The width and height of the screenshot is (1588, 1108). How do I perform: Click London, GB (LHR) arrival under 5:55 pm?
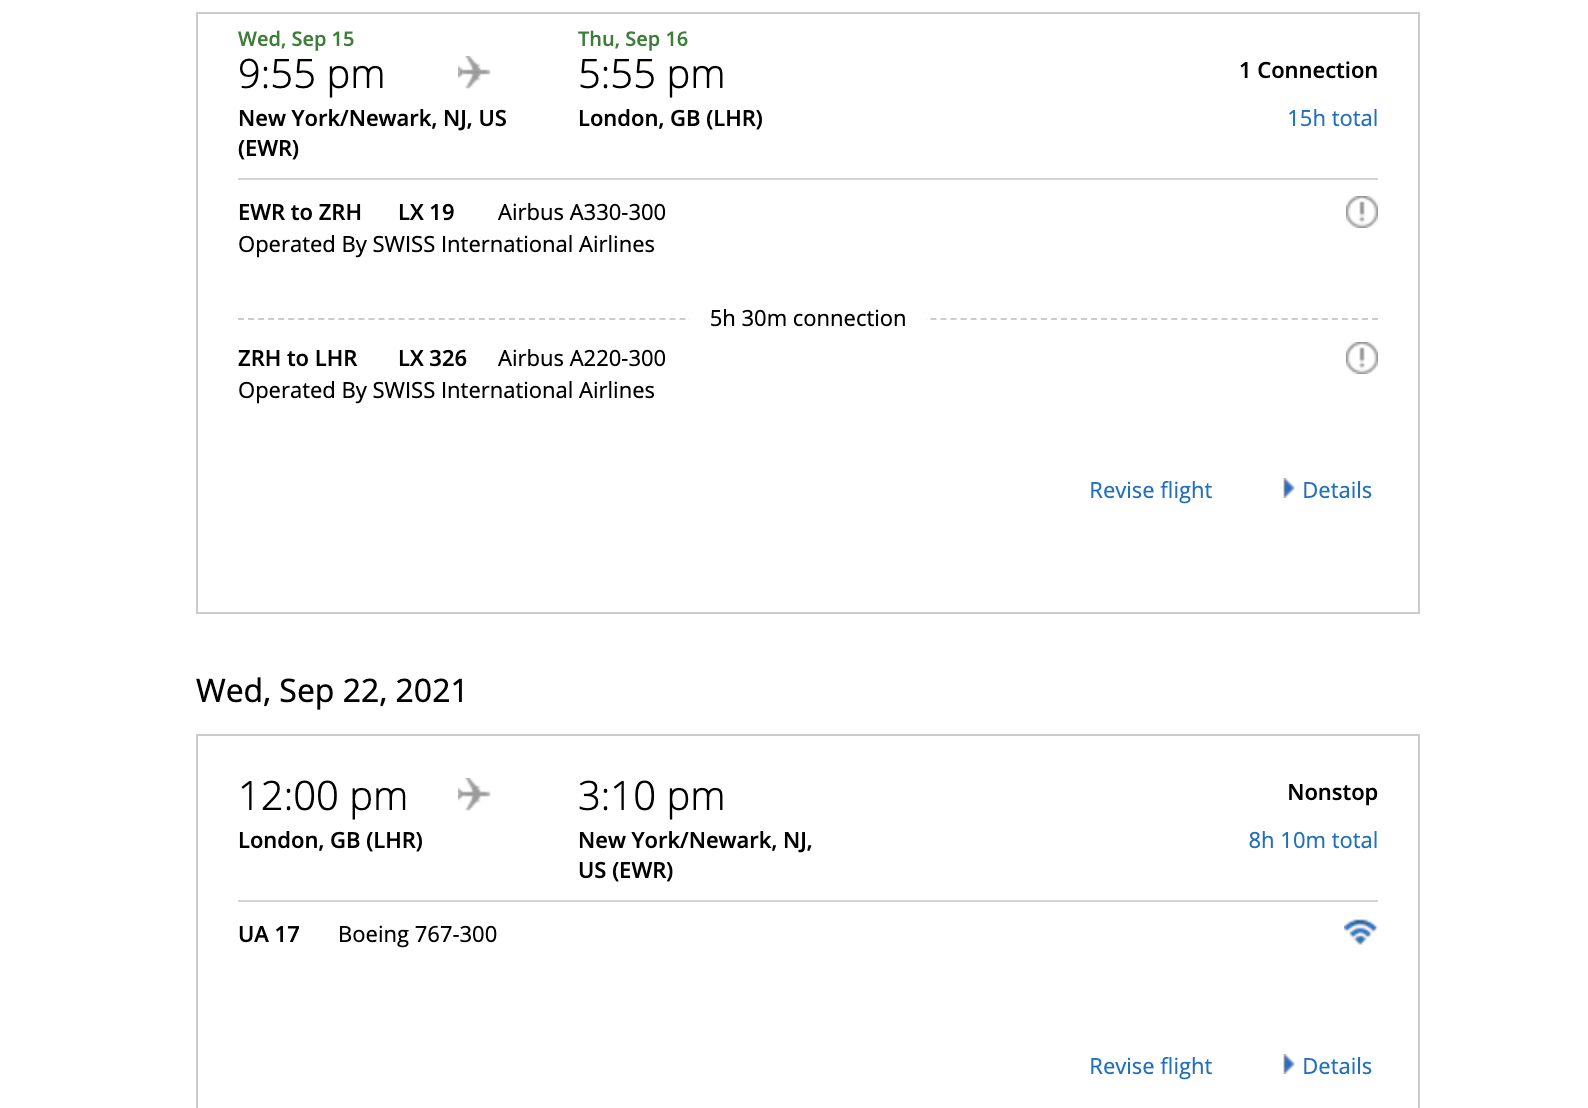pyautogui.click(x=670, y=118)
